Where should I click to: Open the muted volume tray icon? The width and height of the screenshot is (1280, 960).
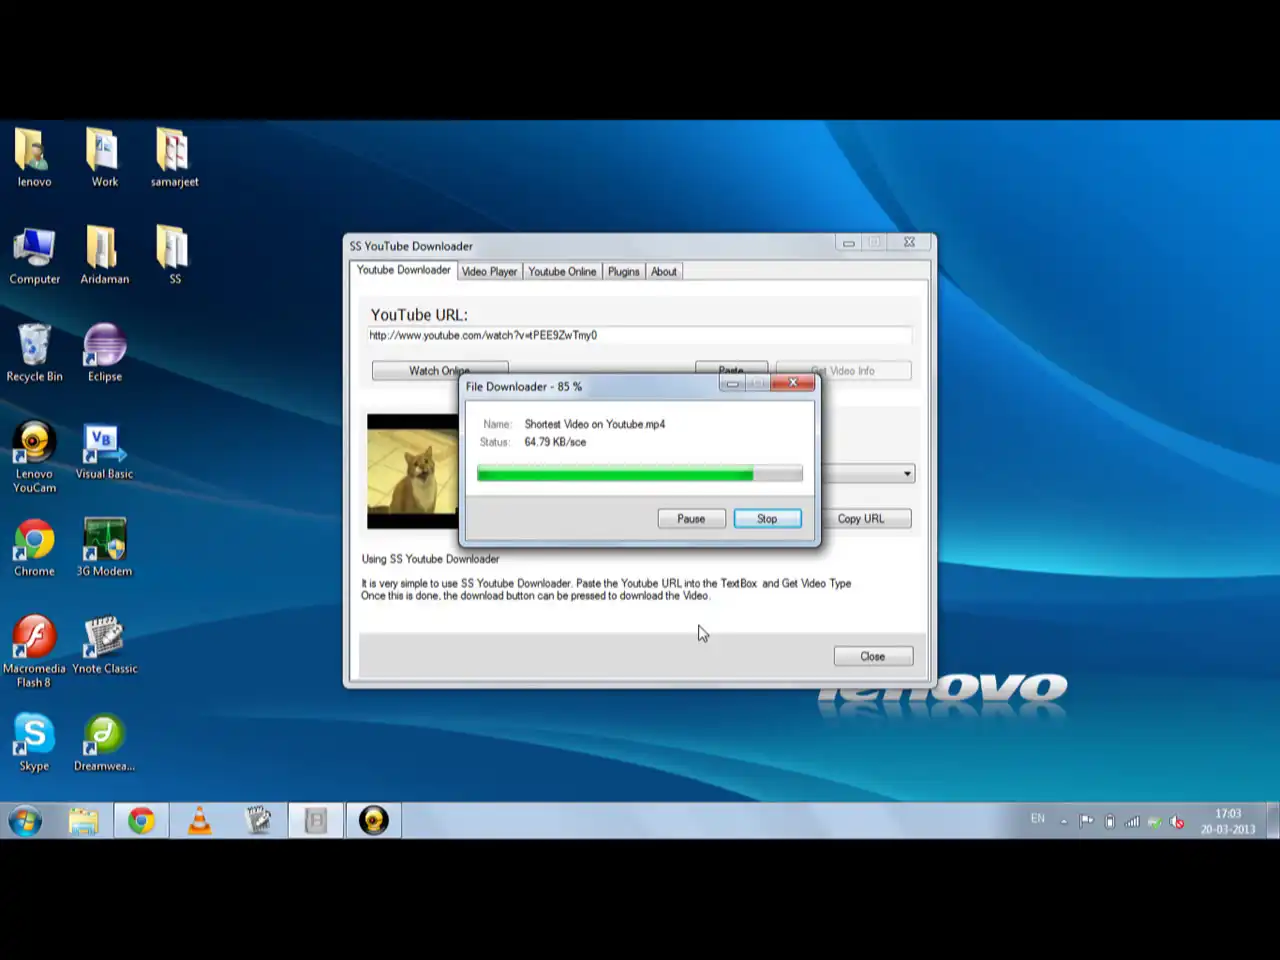(x=1177, y=821)
